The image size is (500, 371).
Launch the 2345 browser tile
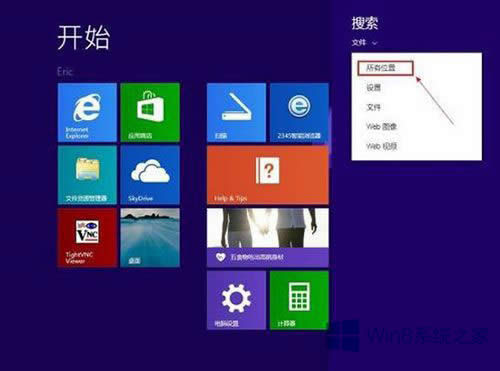click(x=299, y=113)
